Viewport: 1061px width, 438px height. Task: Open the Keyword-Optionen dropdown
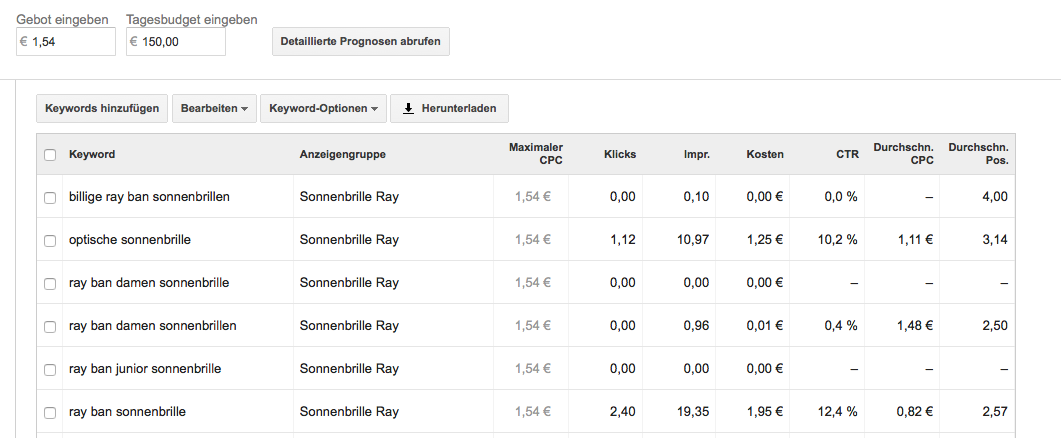click(x=323, y=108)
